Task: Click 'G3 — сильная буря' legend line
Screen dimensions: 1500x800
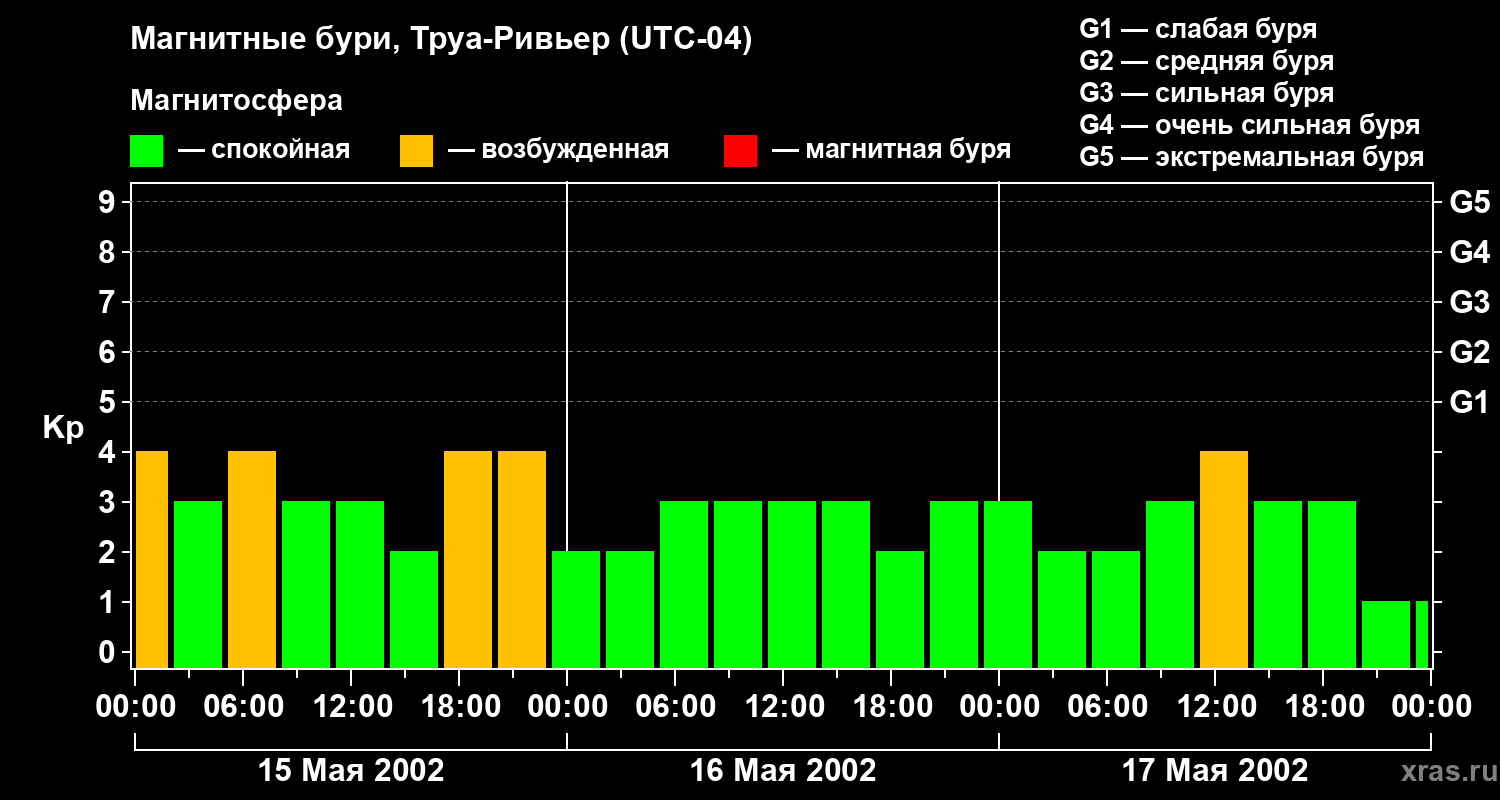Action: point(1206,93)
